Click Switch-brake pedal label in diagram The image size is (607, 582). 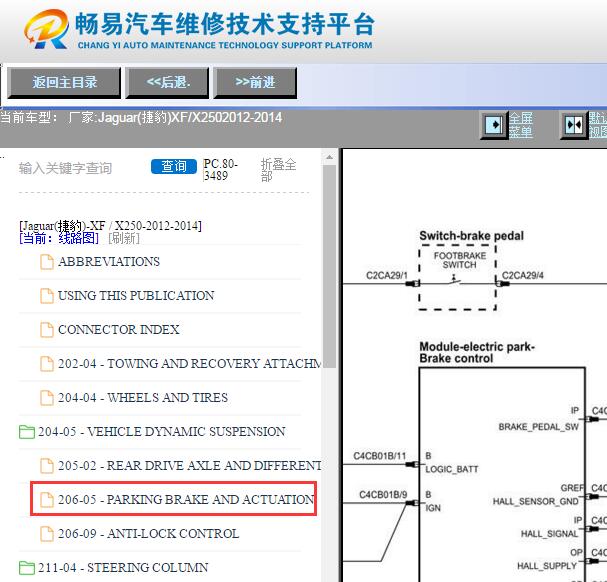click(x=471, y=236)
